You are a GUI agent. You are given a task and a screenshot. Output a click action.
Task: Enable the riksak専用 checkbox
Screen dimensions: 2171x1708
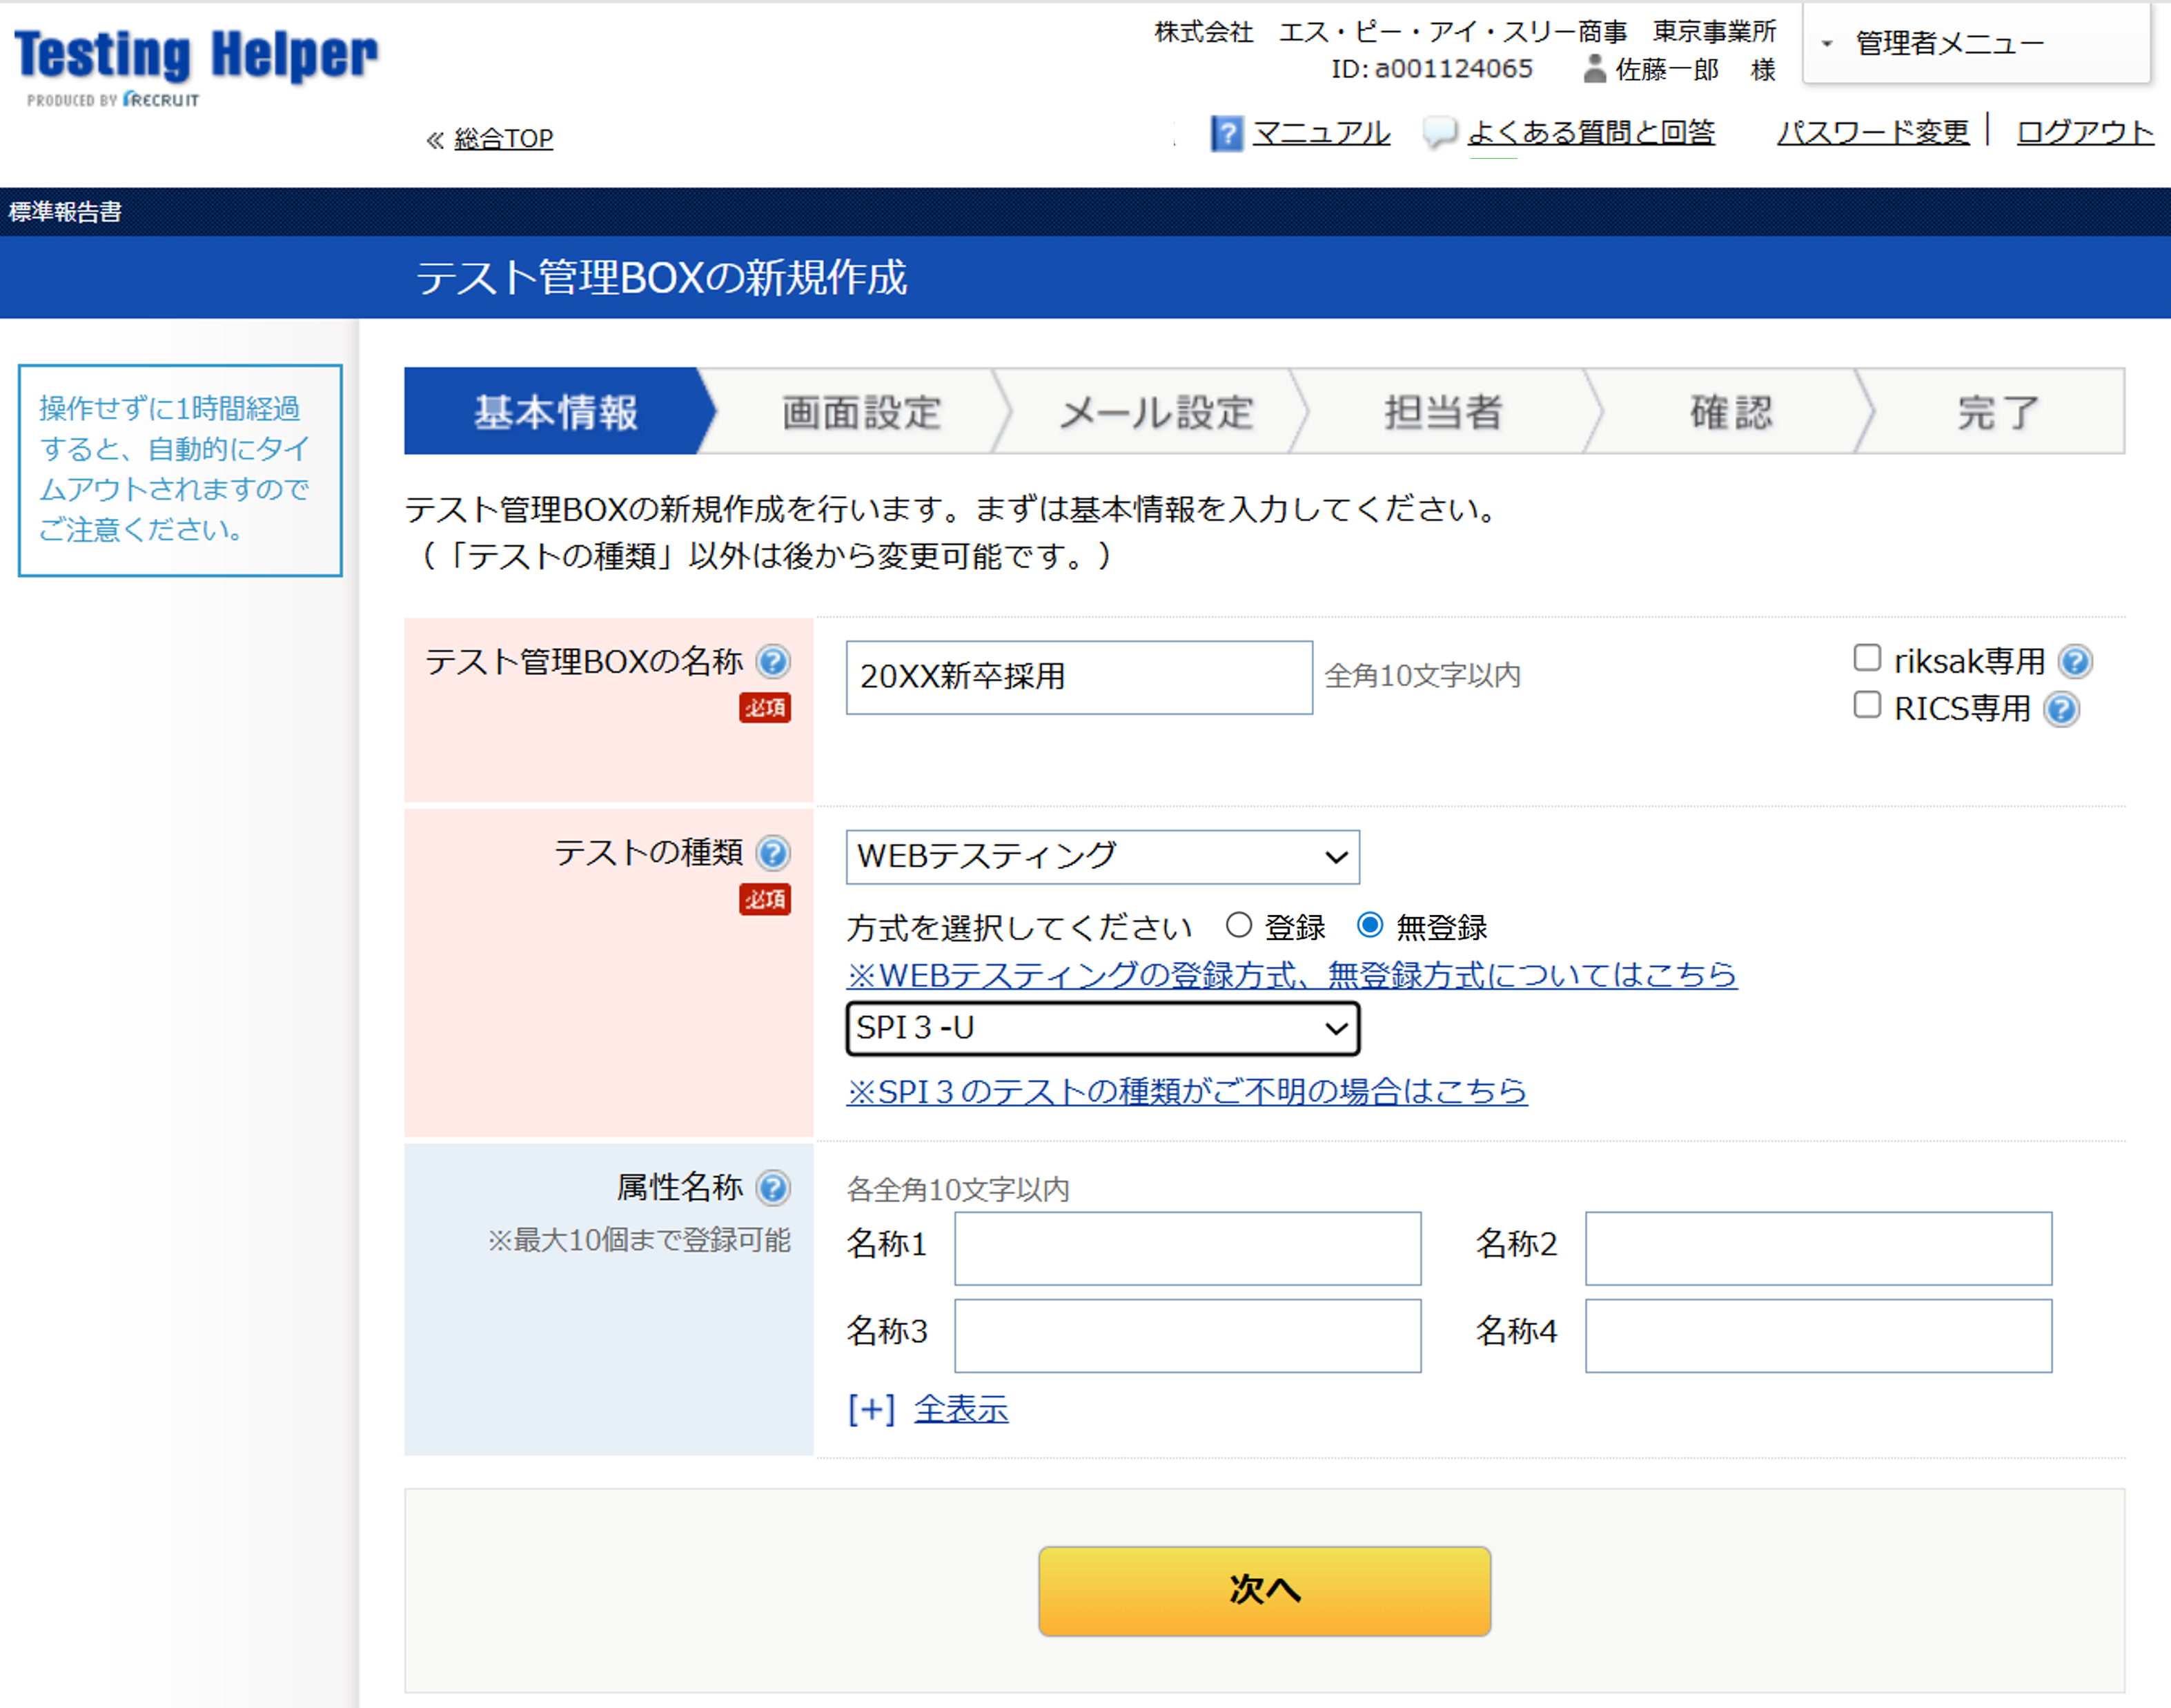1867,657
